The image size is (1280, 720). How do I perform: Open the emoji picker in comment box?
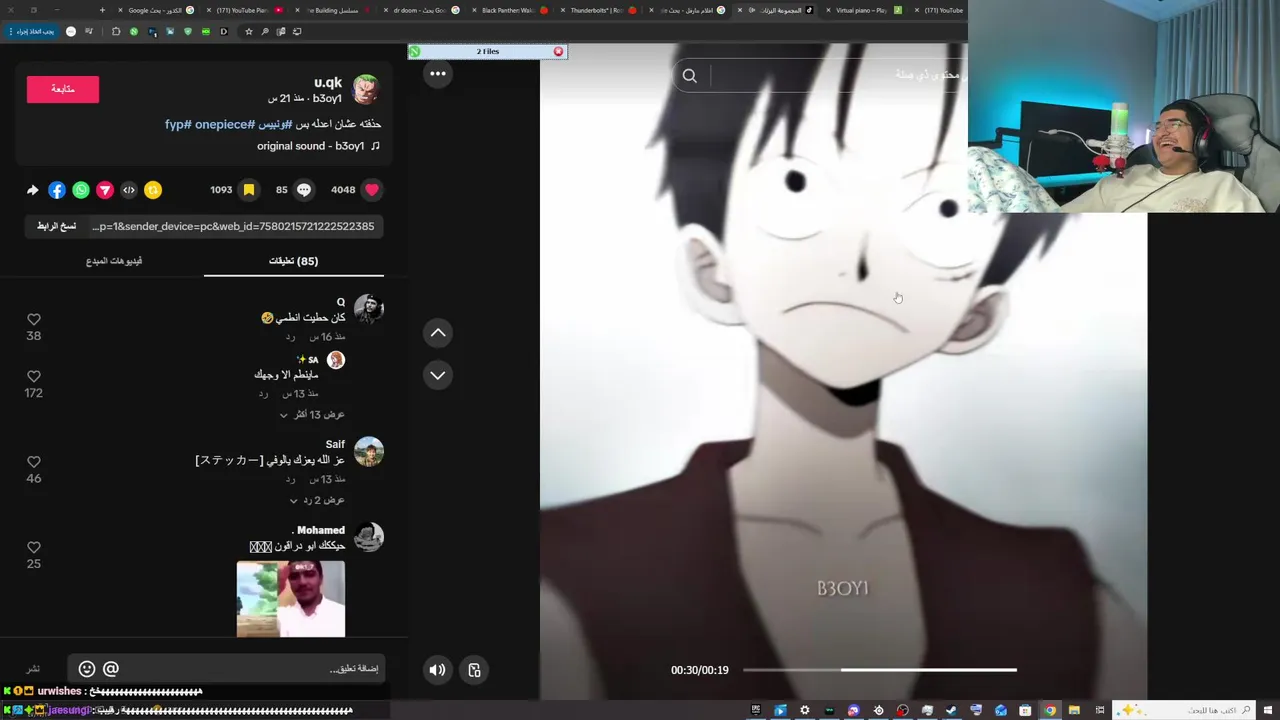(x=87, y=669)
